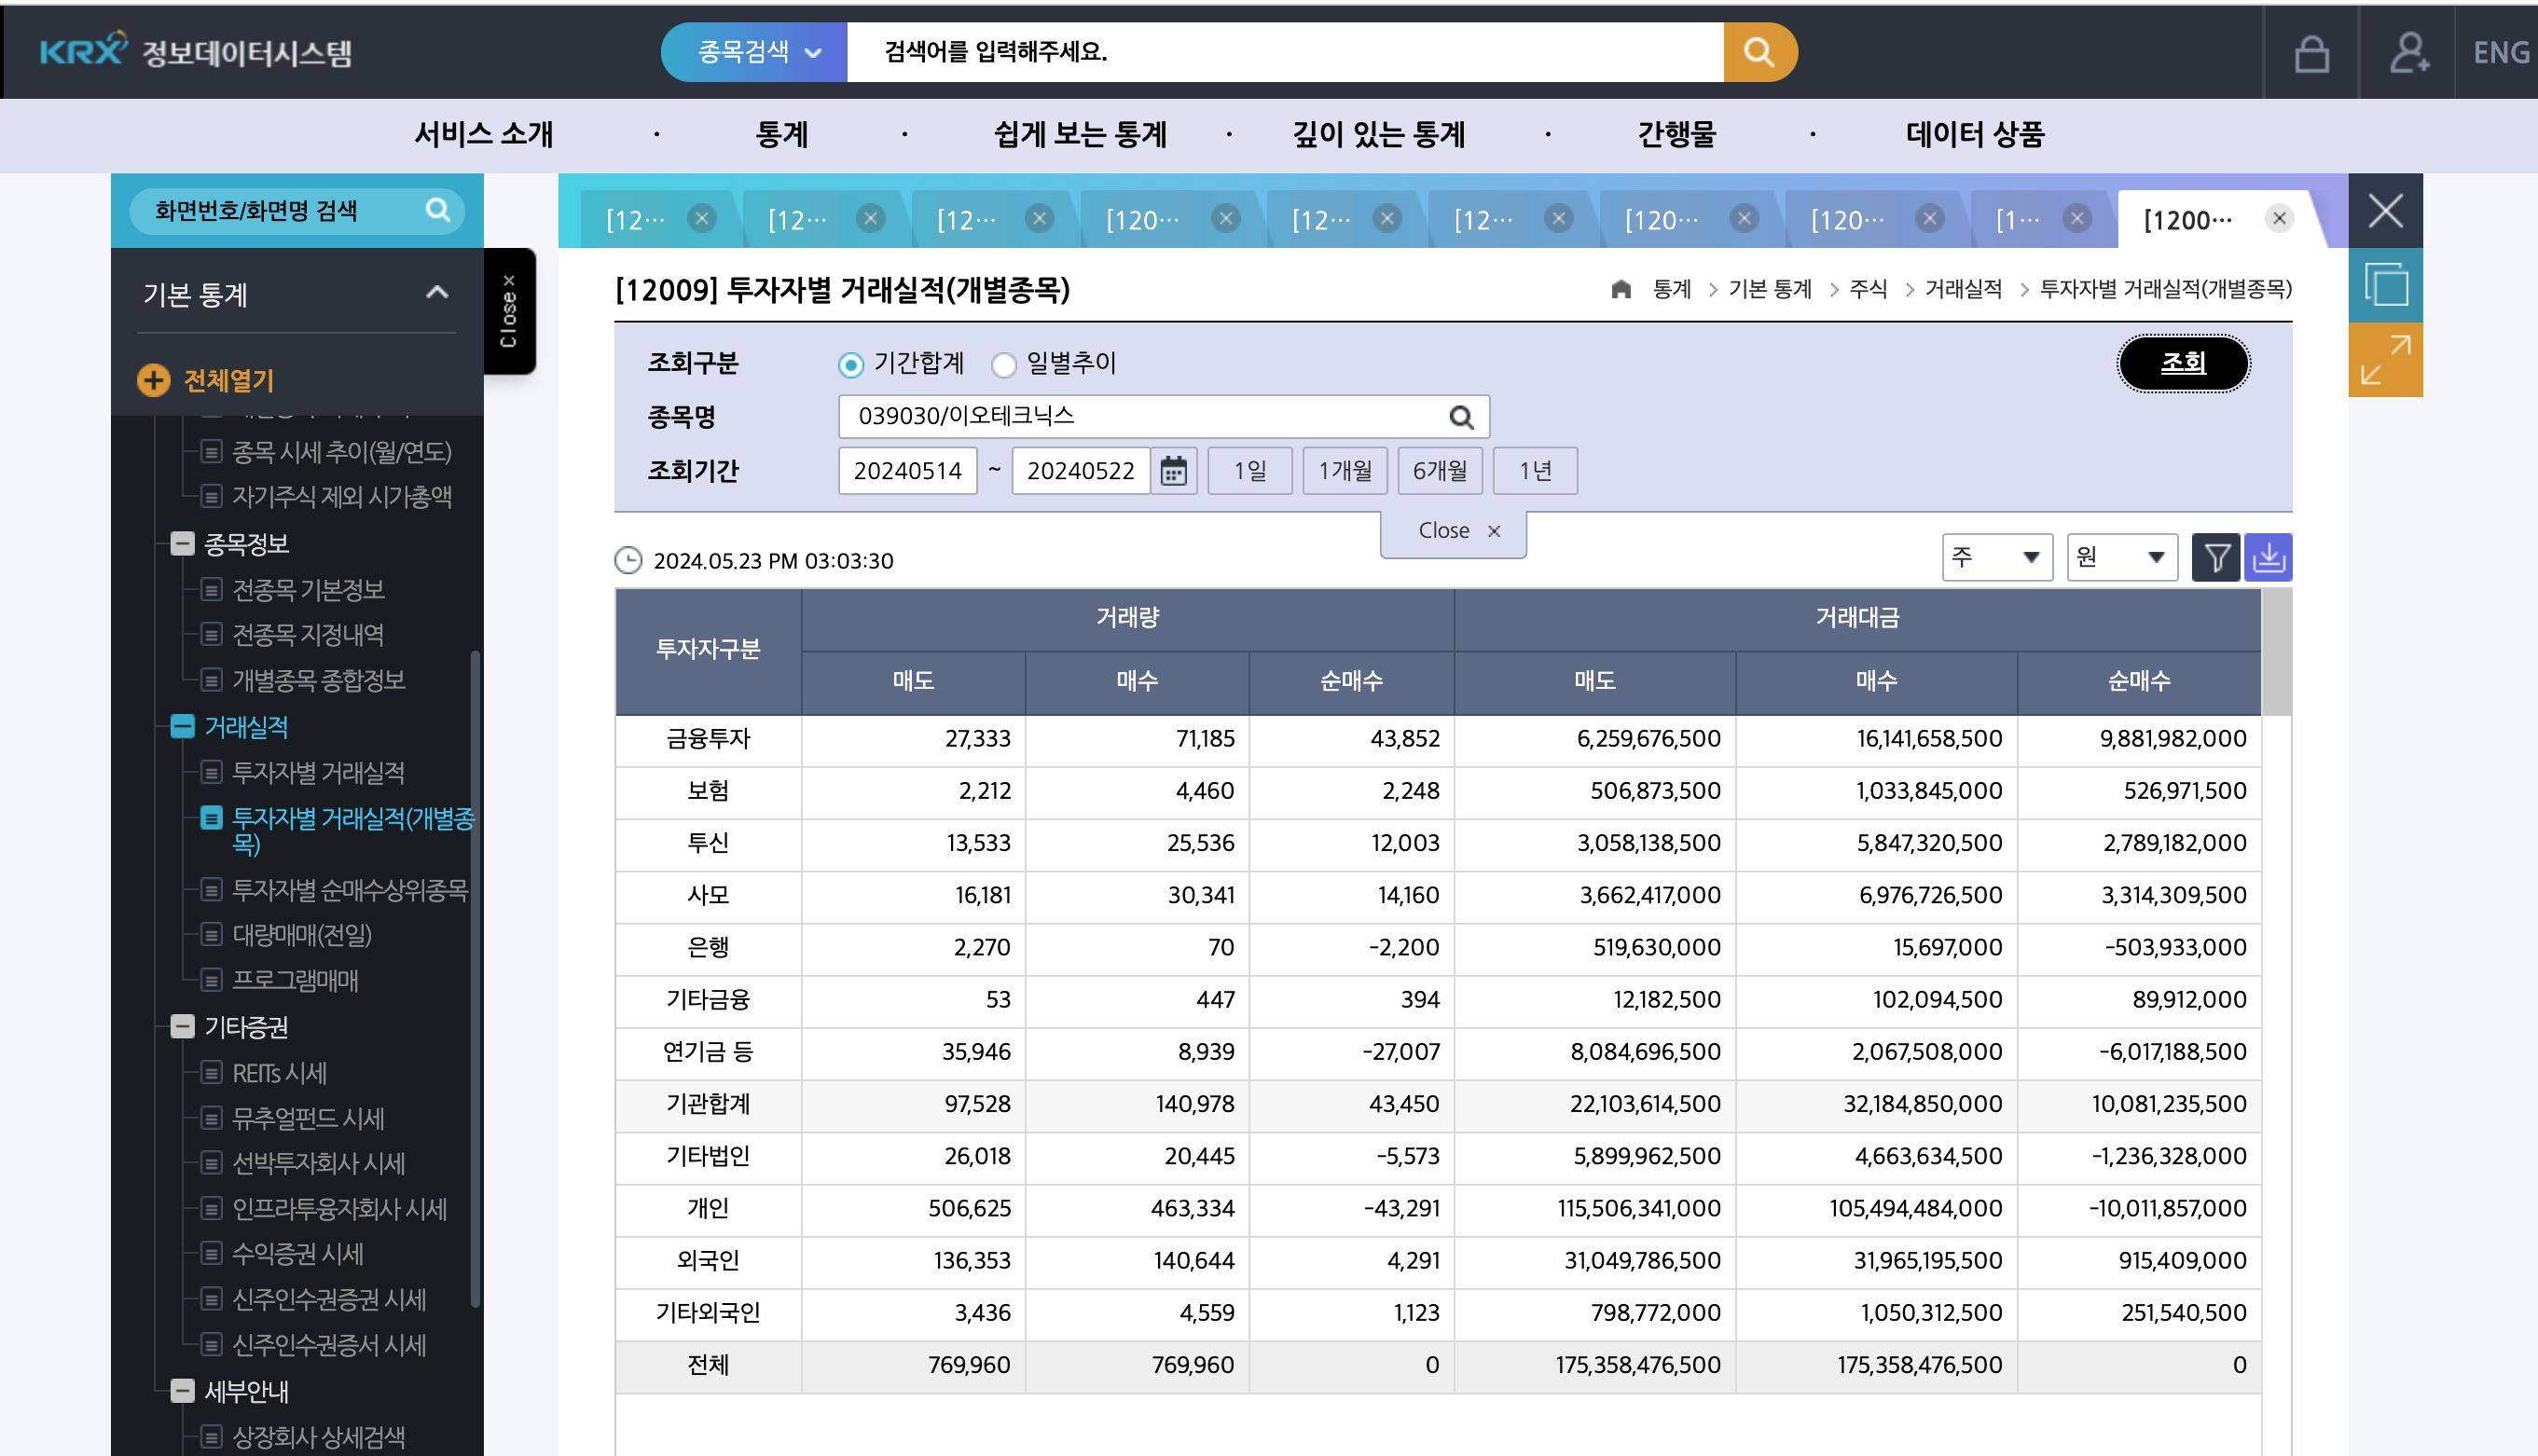The height and width of the screenshot is (1456, 2538).
Task: Select the 일별추이 radio button
Action: pos(1004,365)
